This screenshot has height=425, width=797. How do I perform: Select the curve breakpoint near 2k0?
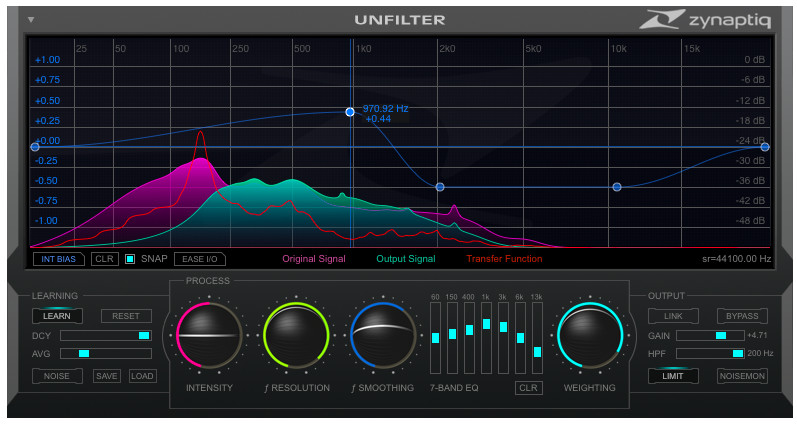(440, 187)
